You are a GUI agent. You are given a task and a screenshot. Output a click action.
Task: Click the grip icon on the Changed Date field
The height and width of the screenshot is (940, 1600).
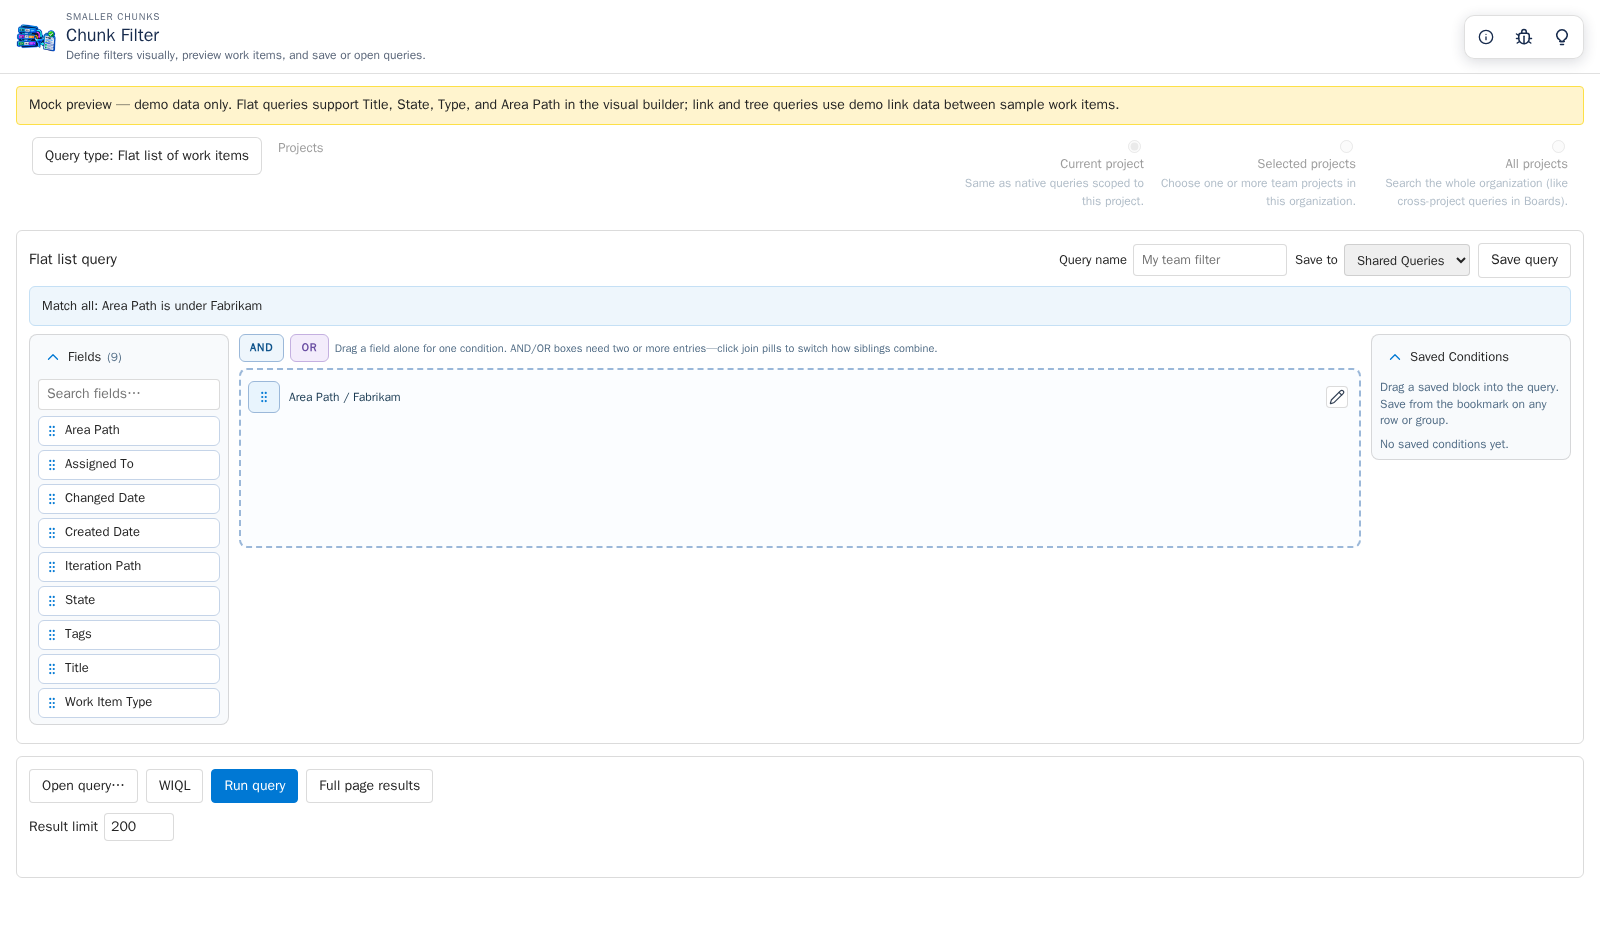tap(52, 499)
